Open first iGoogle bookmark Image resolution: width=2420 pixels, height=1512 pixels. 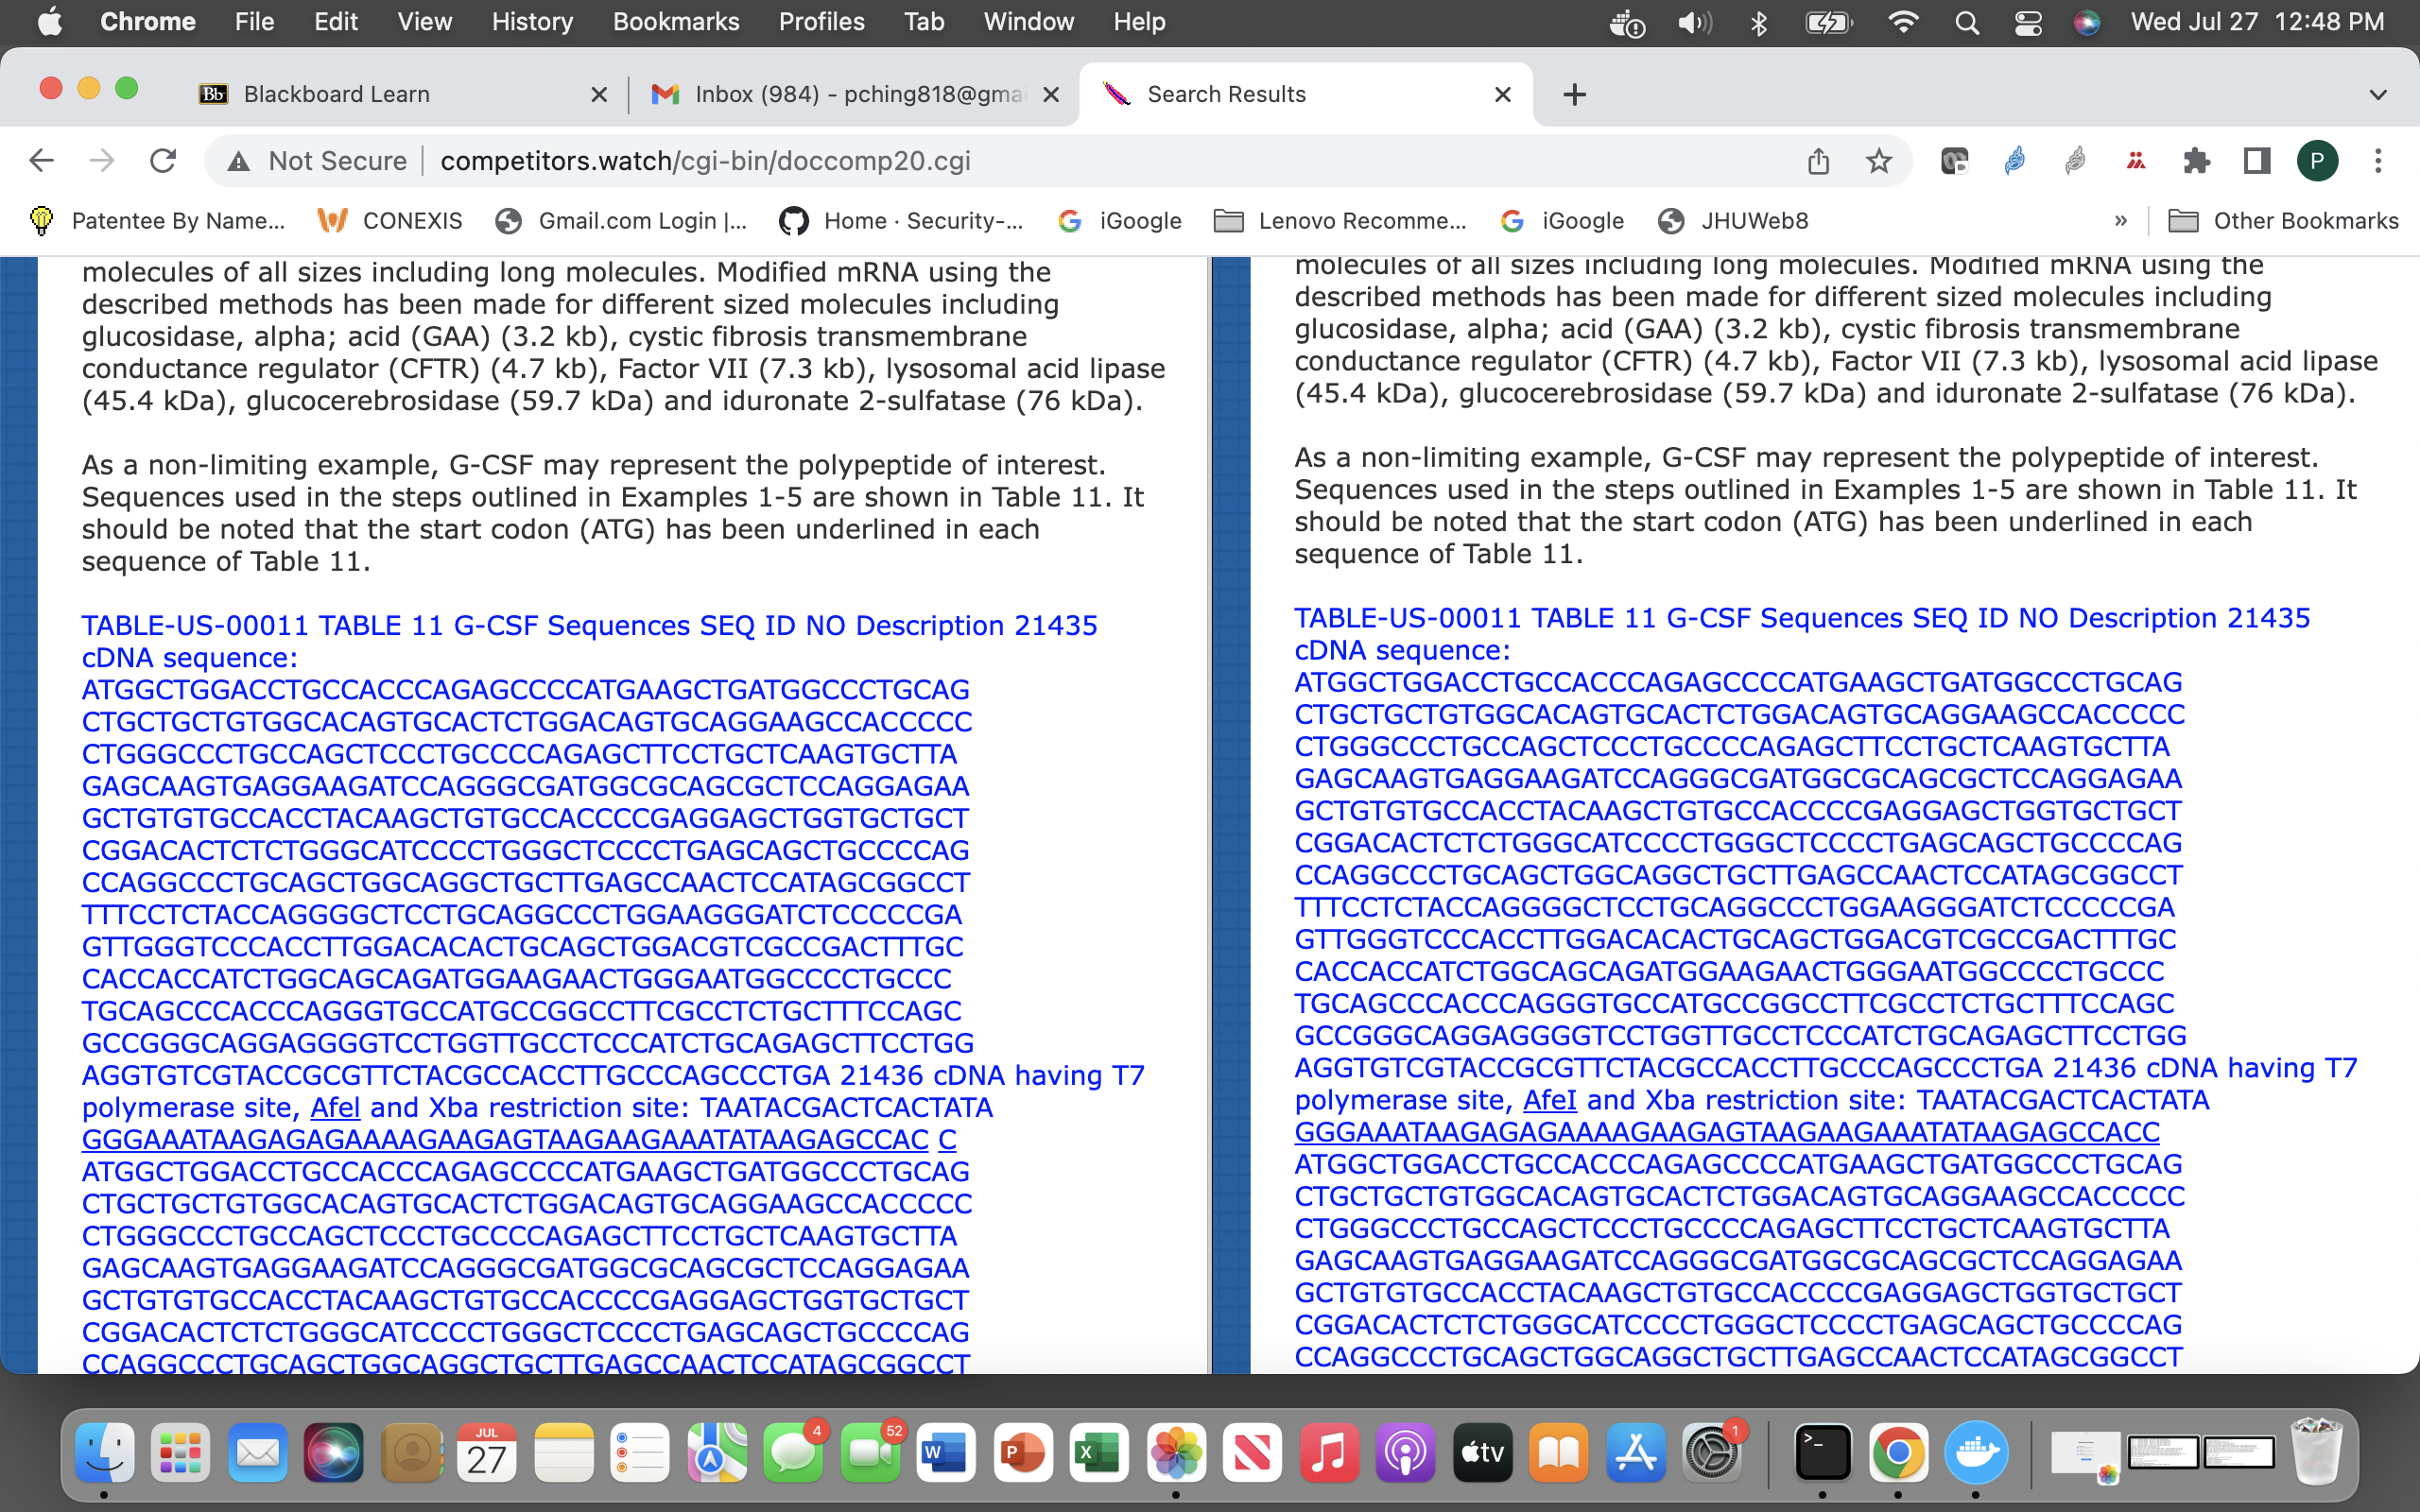(x=1120, y=221)
